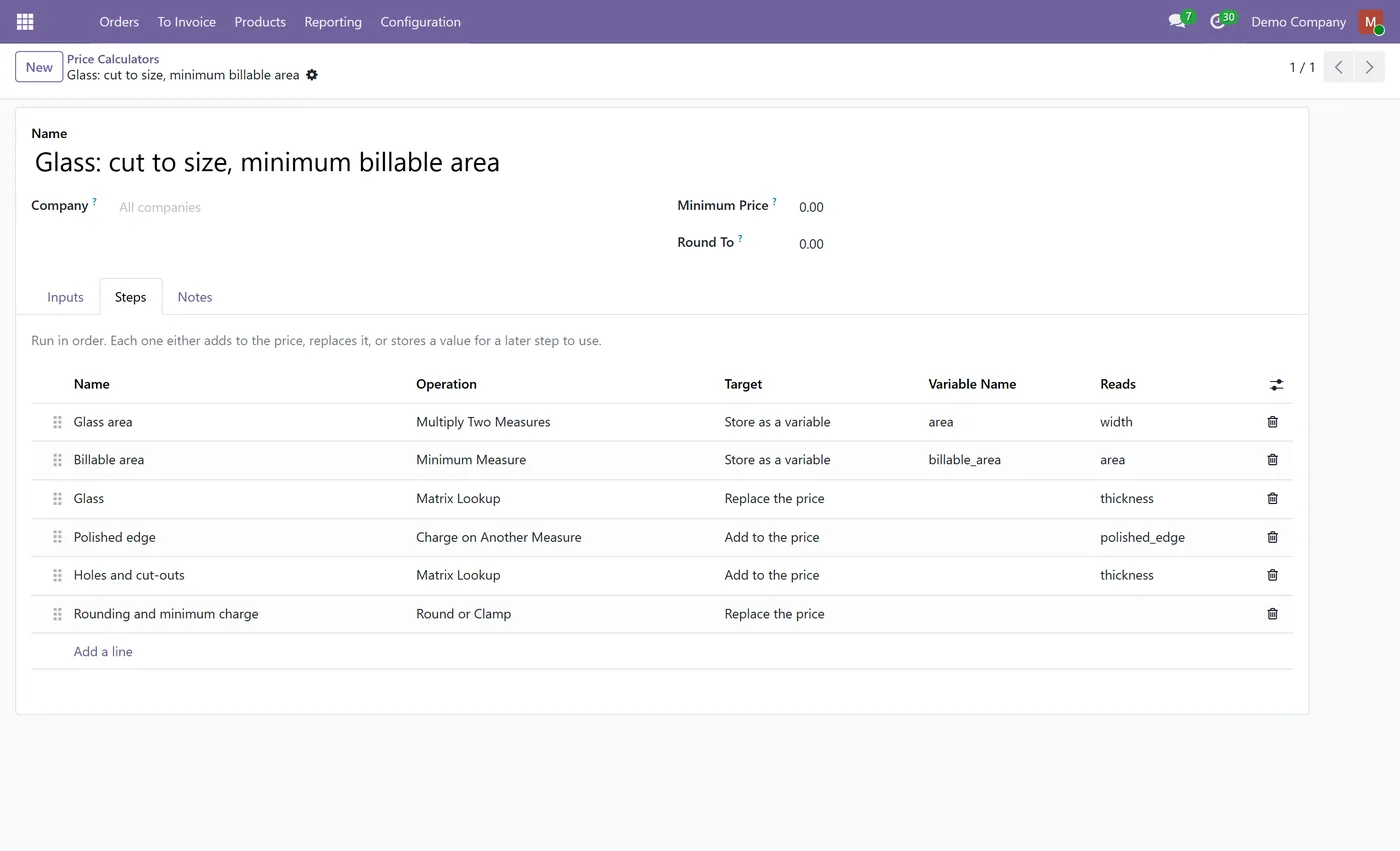
Task: Delete the Polished edge step
Action: pos(1272,537)
